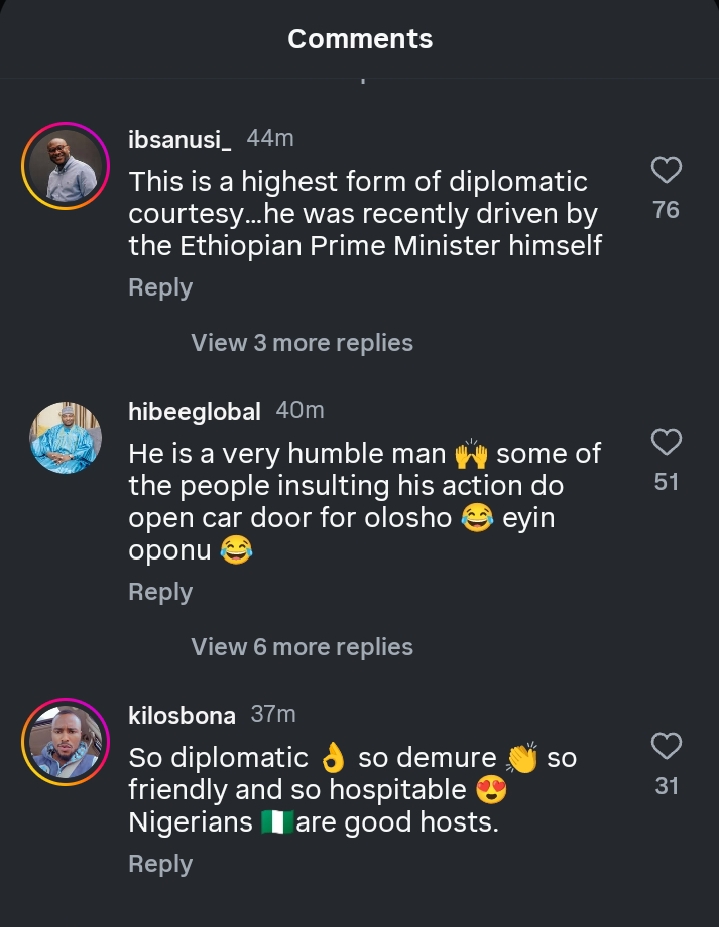Tap the Comments header title
The width and height of the screenshot is (719, 927).
coord(360,39)
